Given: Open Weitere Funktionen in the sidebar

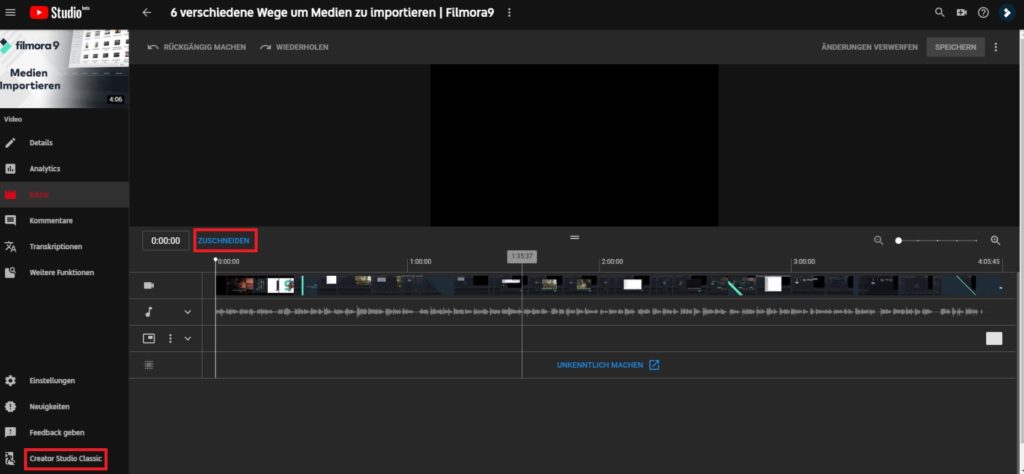Looking at the screenshot, I should (x=64, y=273).
